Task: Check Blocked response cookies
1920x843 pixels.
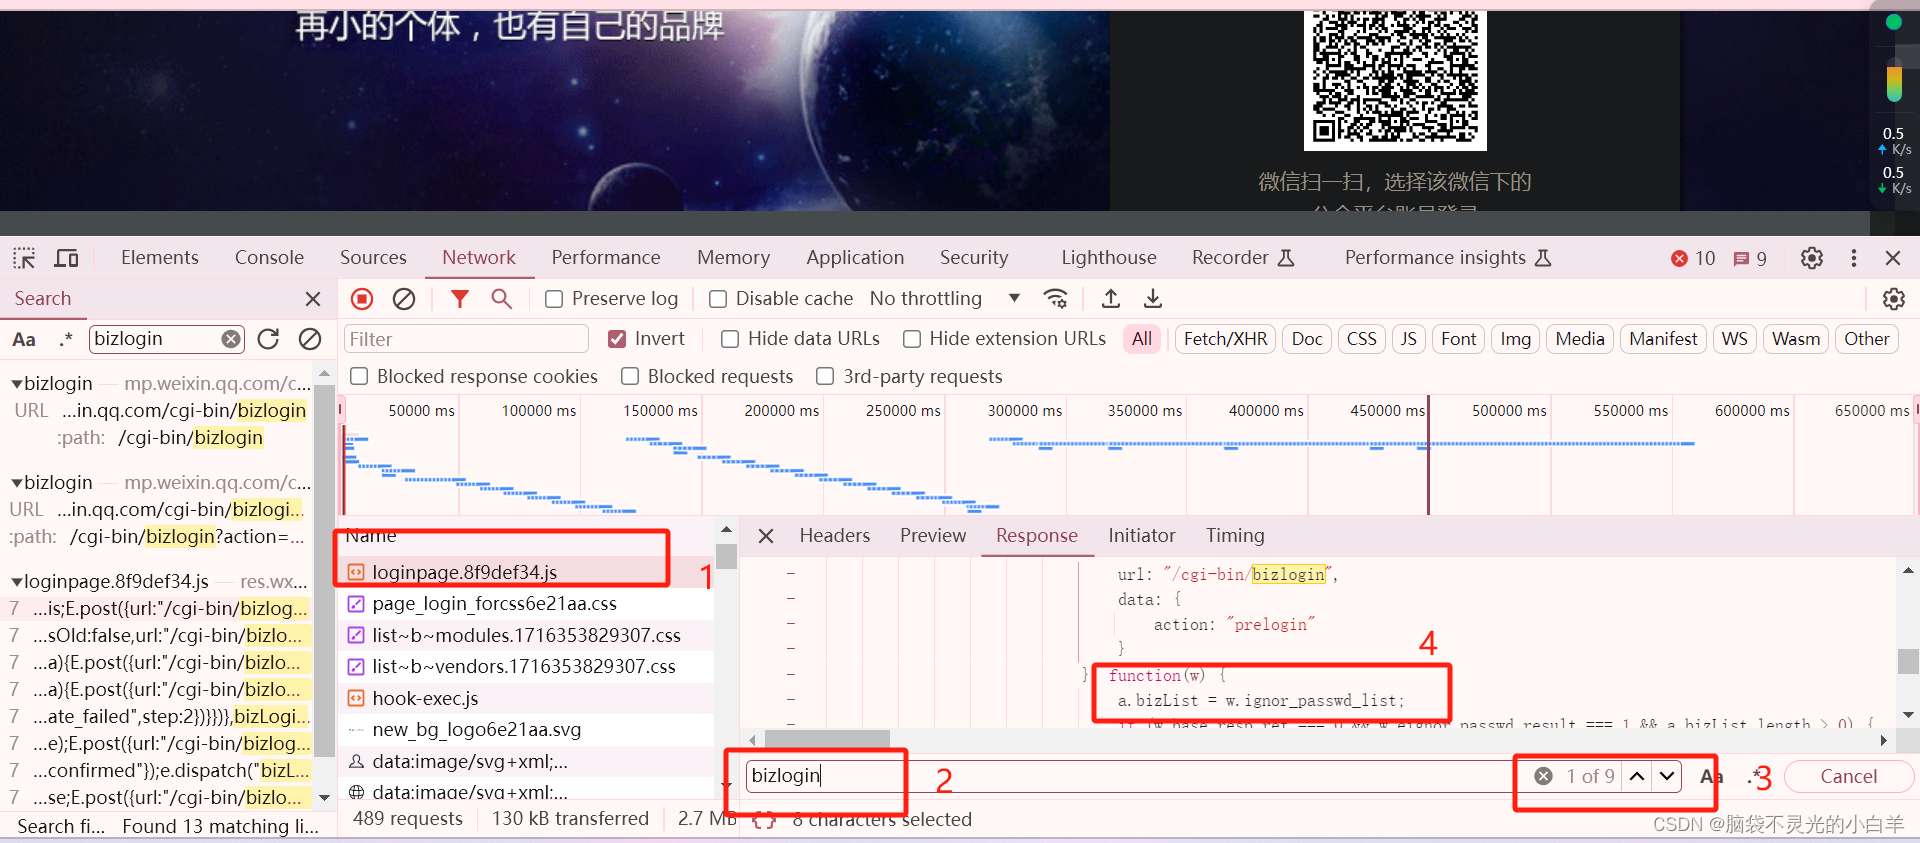Action: point(360,376)
